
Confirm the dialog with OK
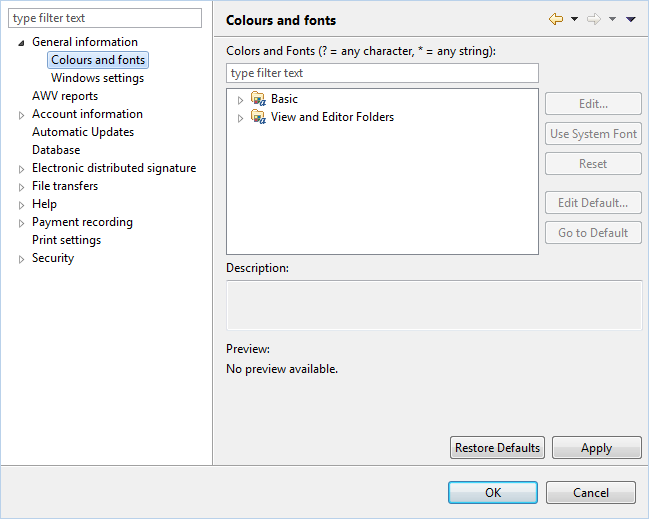pyautogui.click(x=493, y=493)
